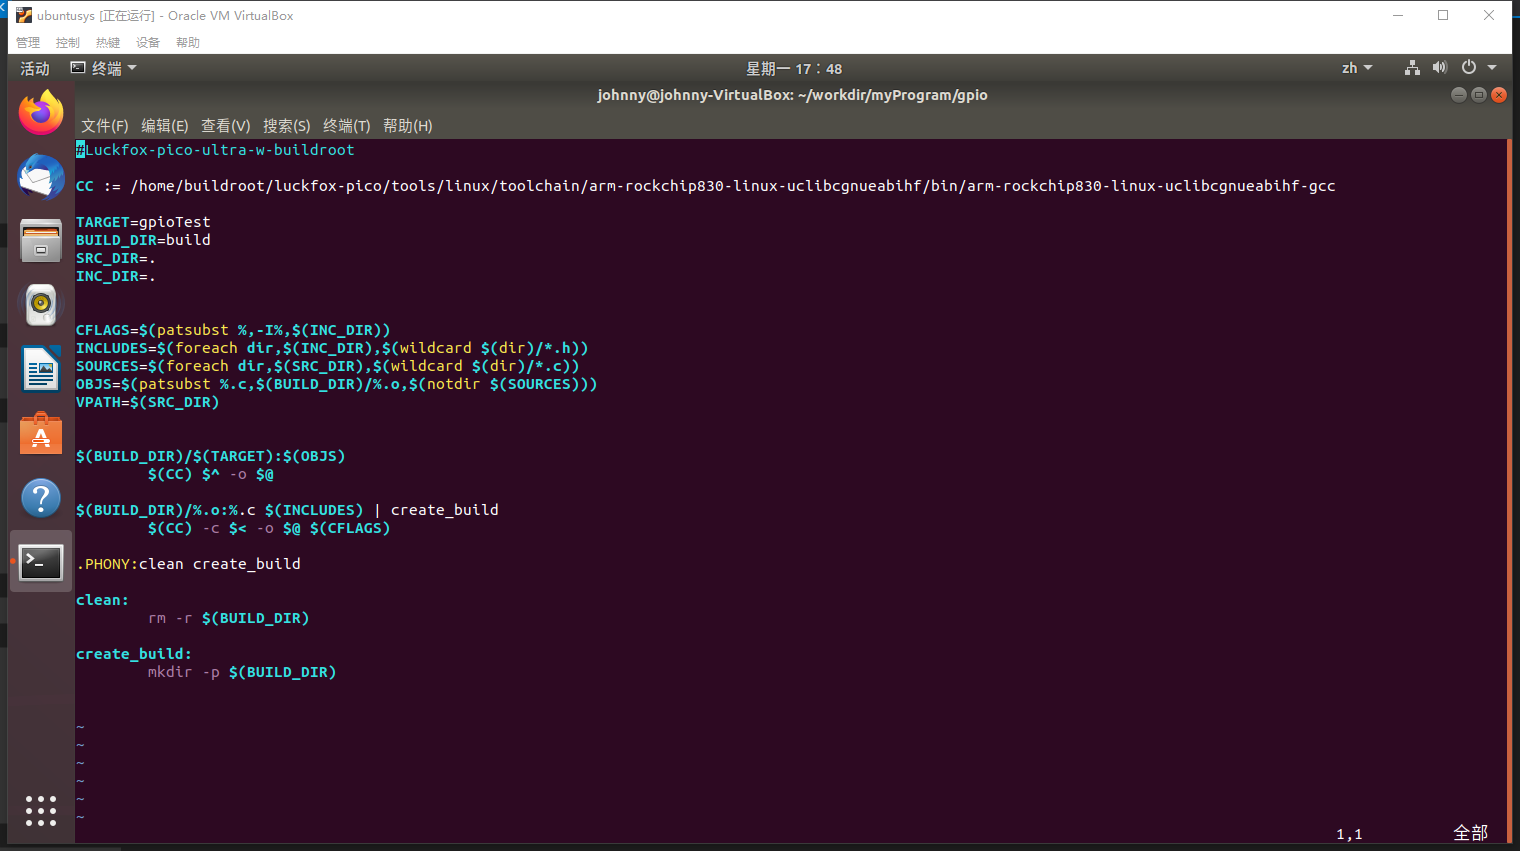The width and height of the screenshot is (1520, 851).
Task: Click the mkdir -p $(BUILD_DIR) line
Action: (242, 672)
